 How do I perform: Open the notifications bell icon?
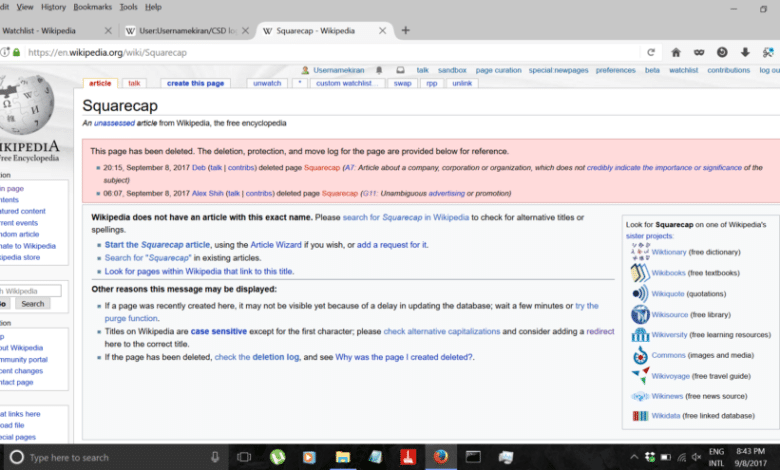coord(379,70)
